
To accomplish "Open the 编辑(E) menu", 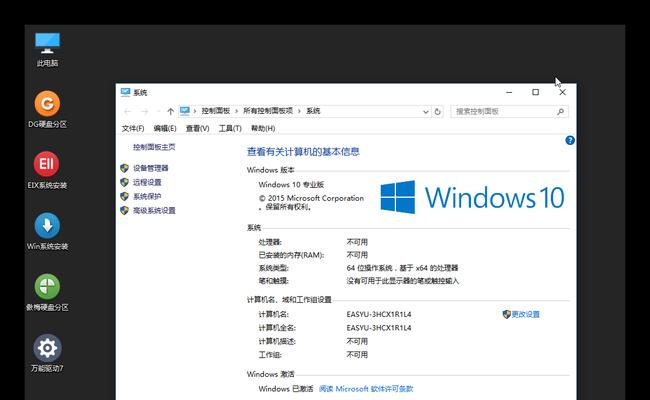I will (165, 128).
